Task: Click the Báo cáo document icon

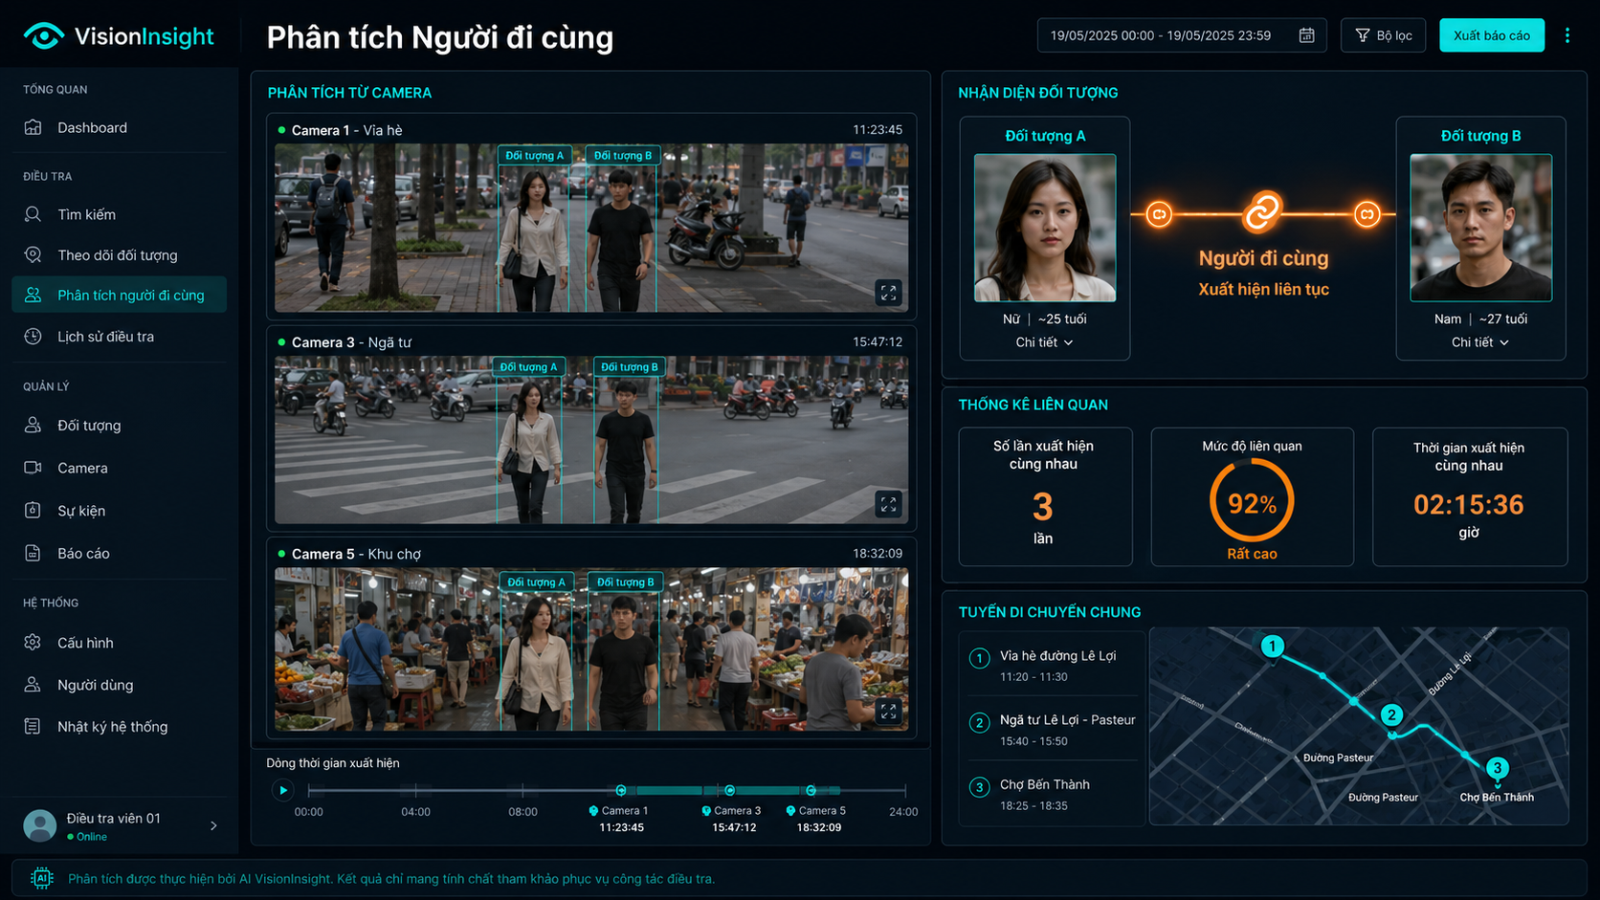Action: tap(33, 553)
